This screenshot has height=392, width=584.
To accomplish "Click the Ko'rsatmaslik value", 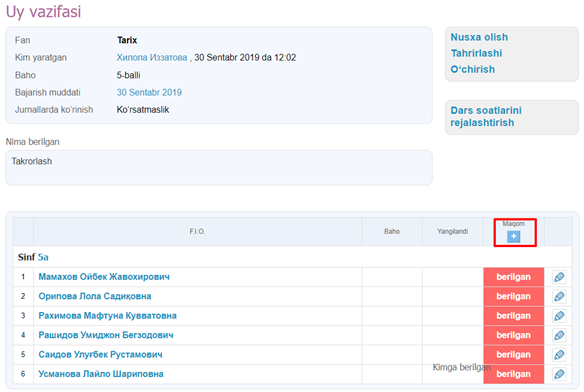I will pos(143,110).
